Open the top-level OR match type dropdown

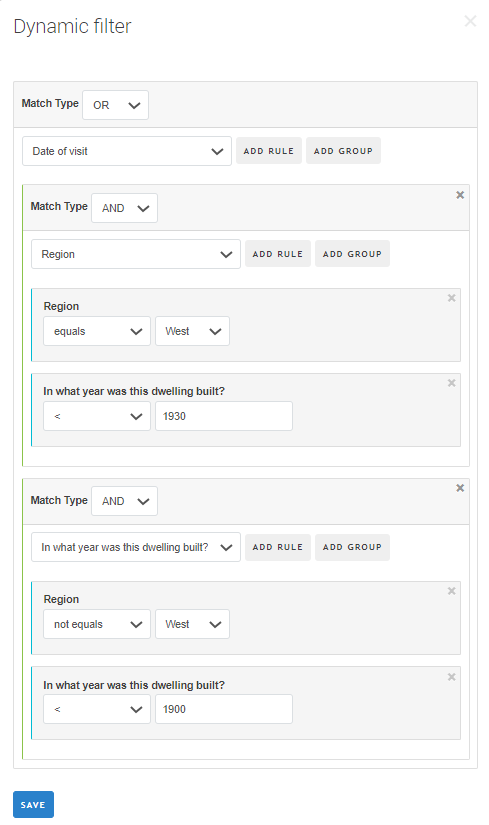(115, 105)
